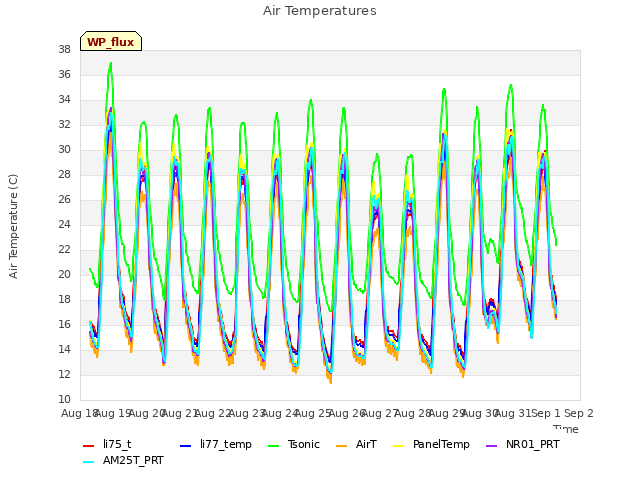Click the Air Temperatures chart title
This screenshot has width=640, height=480.
(320, 11)
